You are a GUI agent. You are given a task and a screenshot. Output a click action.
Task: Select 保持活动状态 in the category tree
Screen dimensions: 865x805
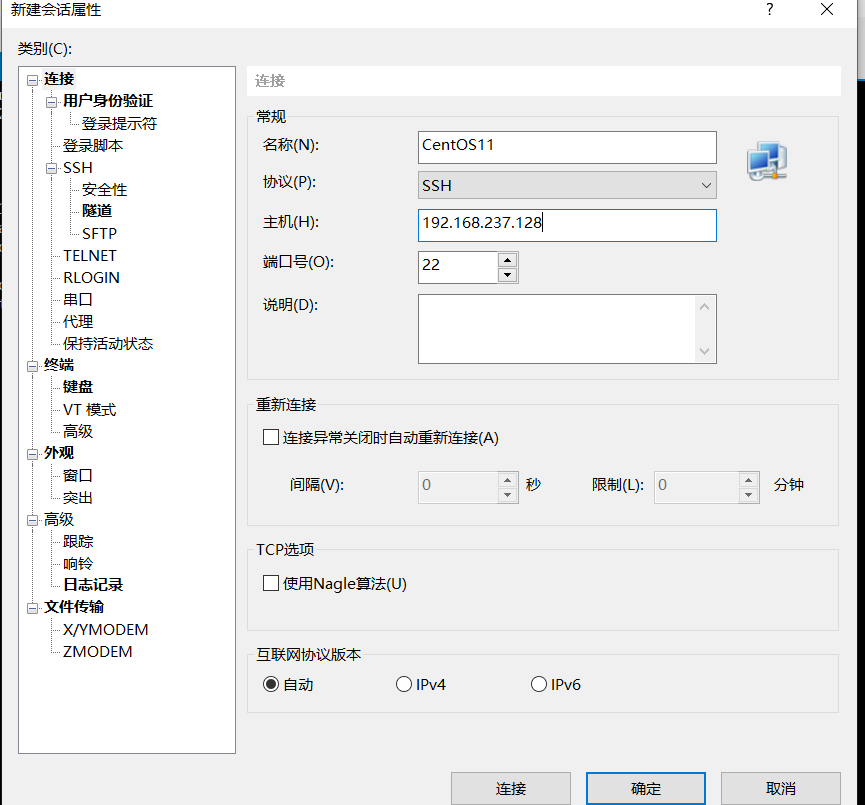(108, 344)
